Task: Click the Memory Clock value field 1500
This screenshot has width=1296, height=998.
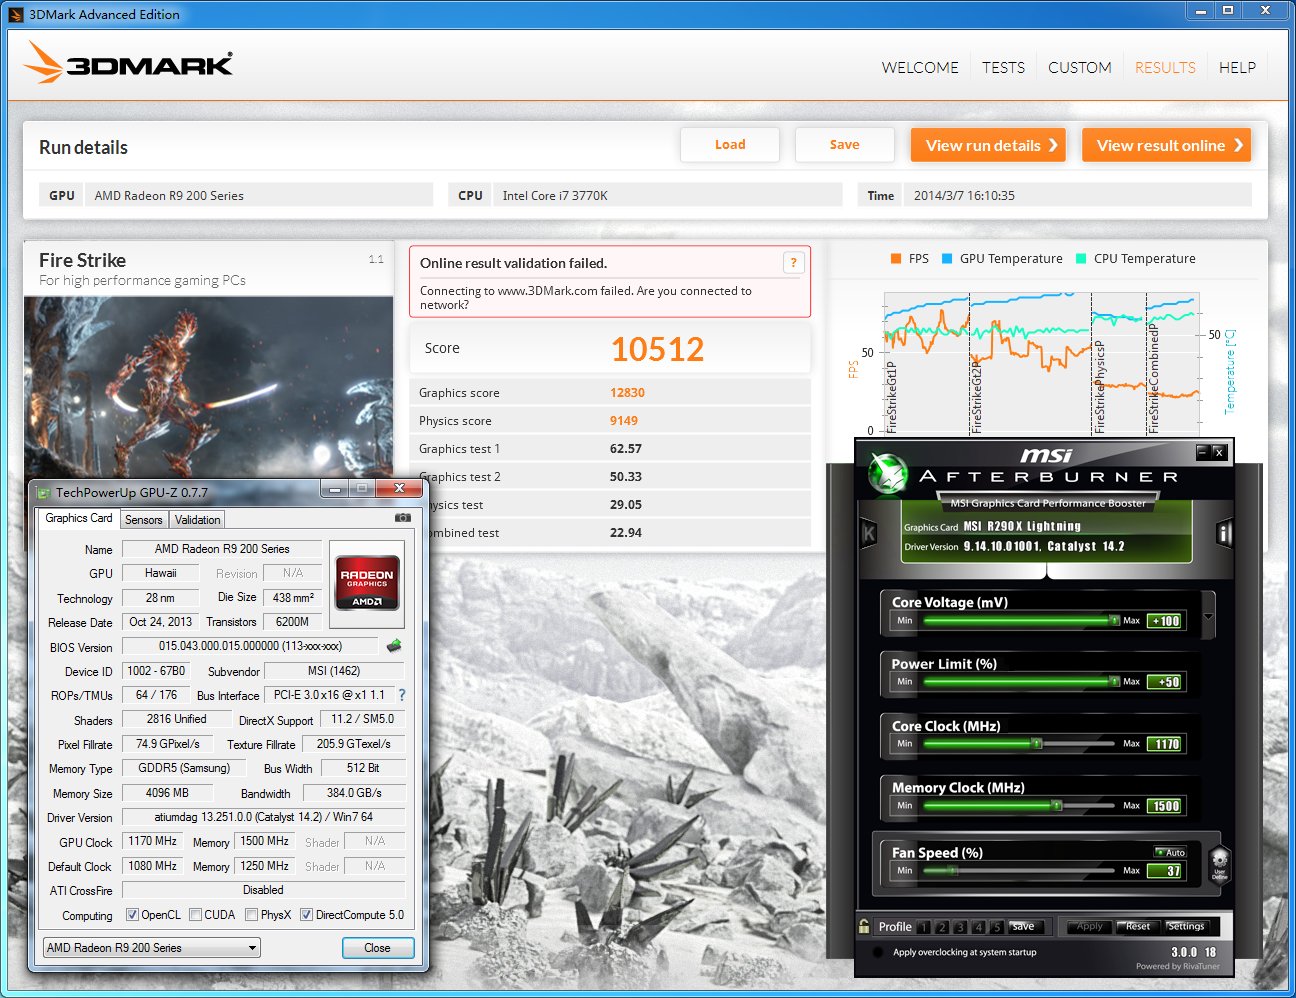Action: tap(1165, 806)
